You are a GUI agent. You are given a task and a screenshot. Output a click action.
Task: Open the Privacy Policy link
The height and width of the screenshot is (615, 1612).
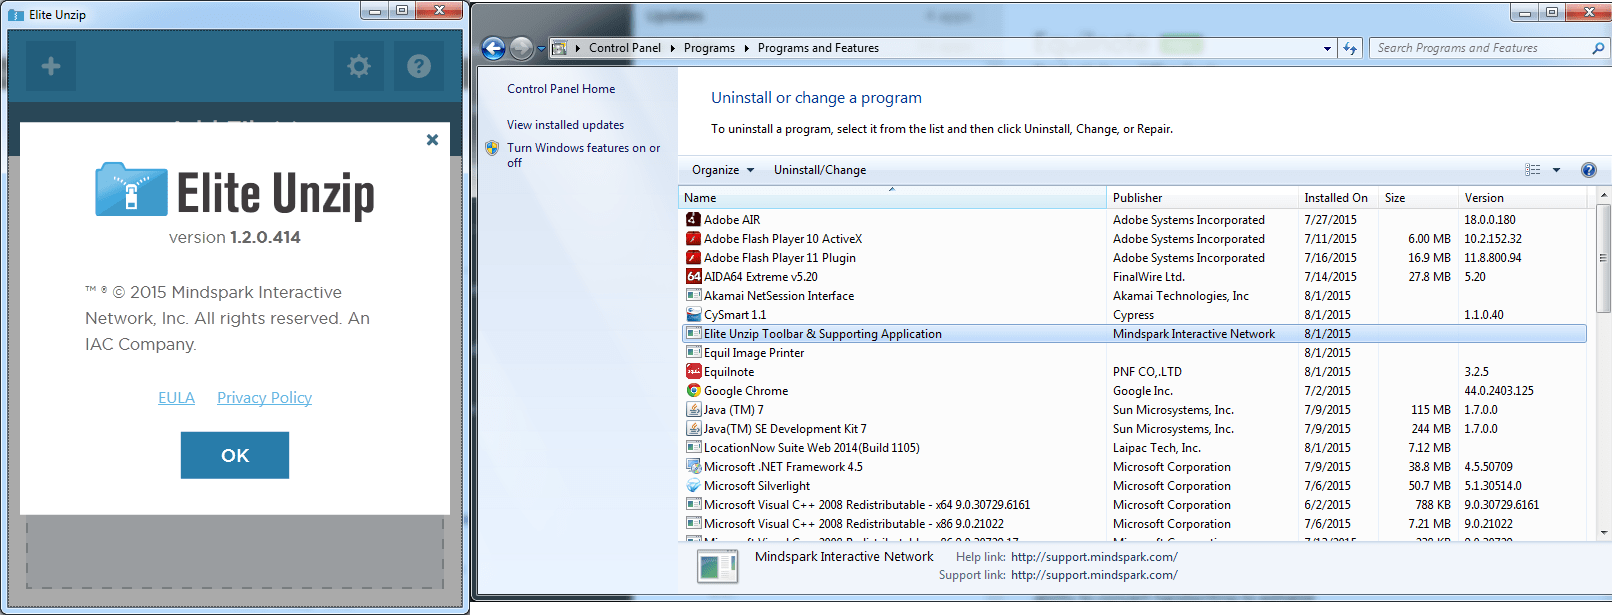(264, 398)
